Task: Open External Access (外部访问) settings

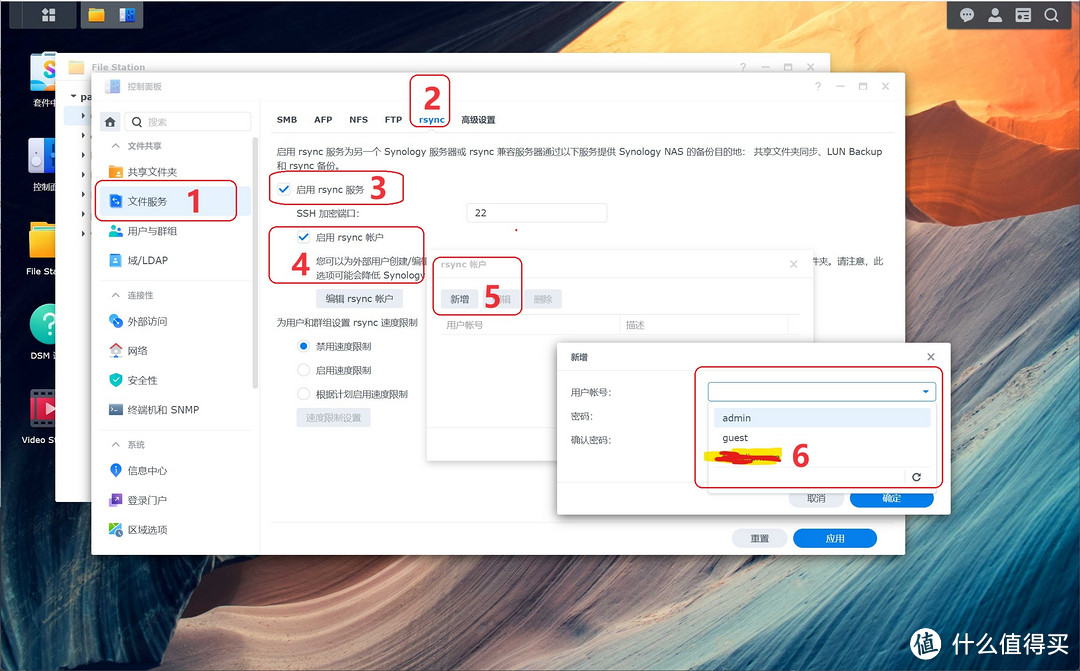Action: tap(138, 321)
